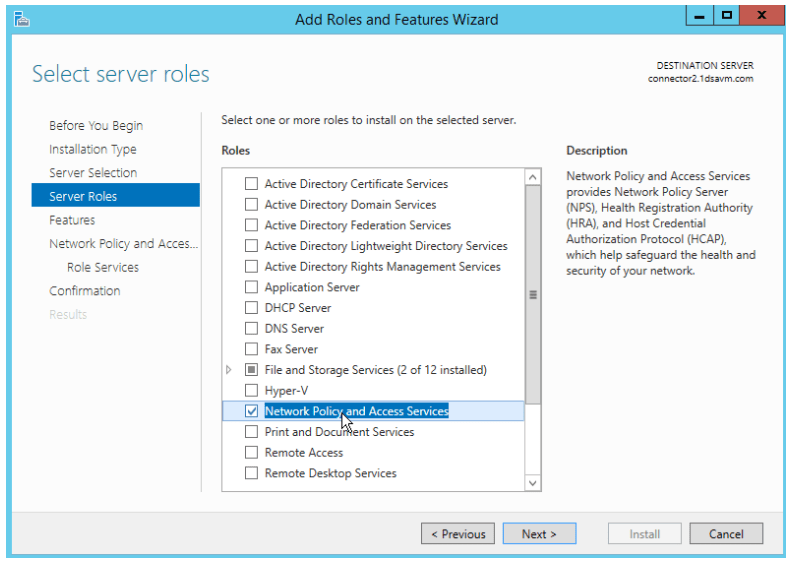796x574 pixels.
Task: Enable the DHCP Server role checkbox
Action: tap(251, 308)
